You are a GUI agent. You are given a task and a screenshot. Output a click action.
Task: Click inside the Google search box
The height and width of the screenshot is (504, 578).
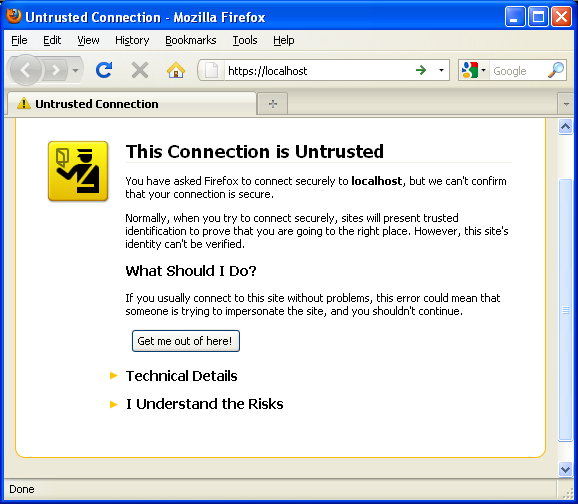coord(518,71)
